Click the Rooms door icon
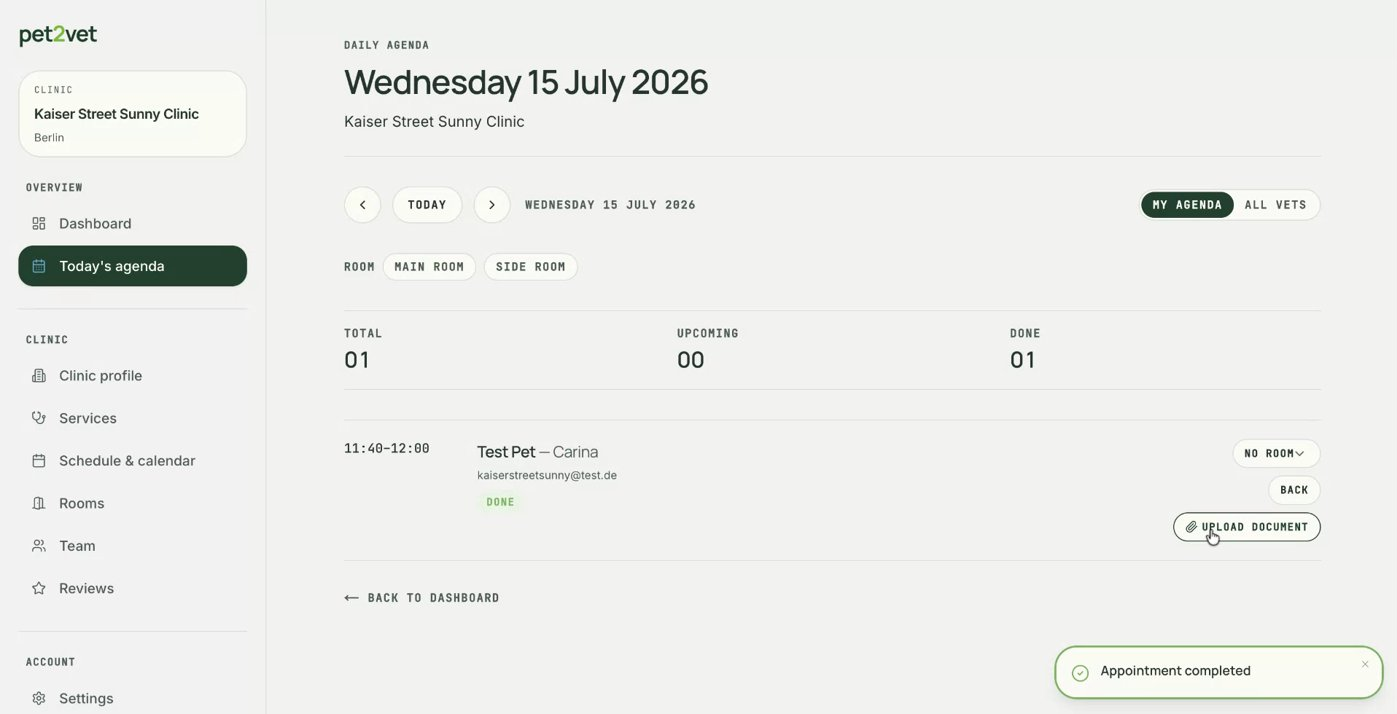This screenshot has height=714, width=1397. (39, 503)
